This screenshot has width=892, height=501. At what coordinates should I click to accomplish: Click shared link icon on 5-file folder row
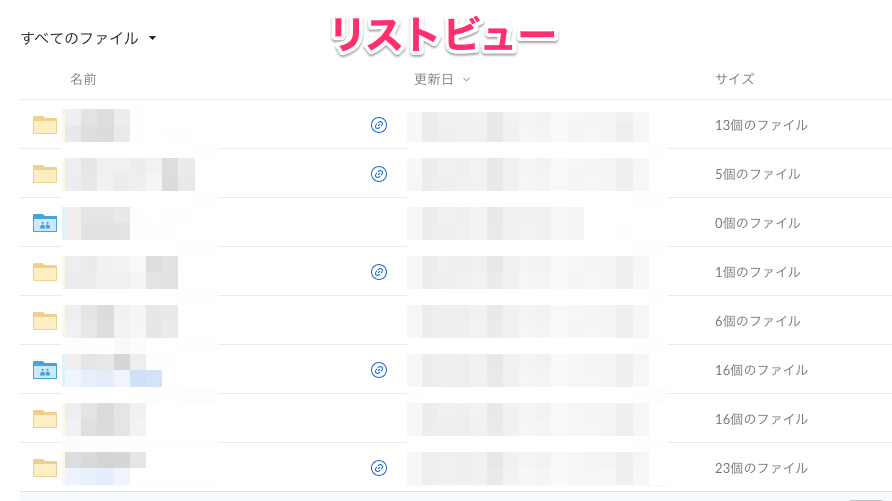click(x=378, y=174)
